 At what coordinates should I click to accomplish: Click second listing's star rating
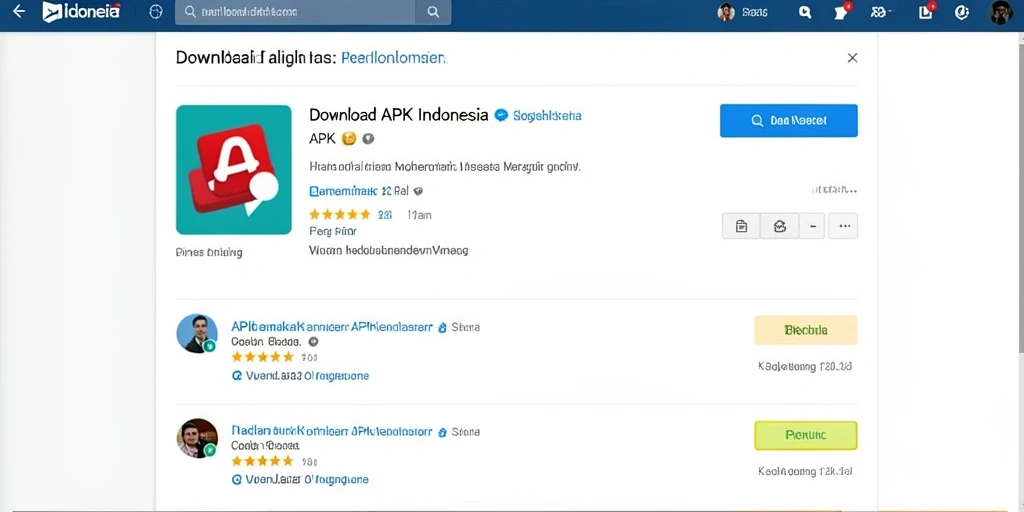pos(263,461)
